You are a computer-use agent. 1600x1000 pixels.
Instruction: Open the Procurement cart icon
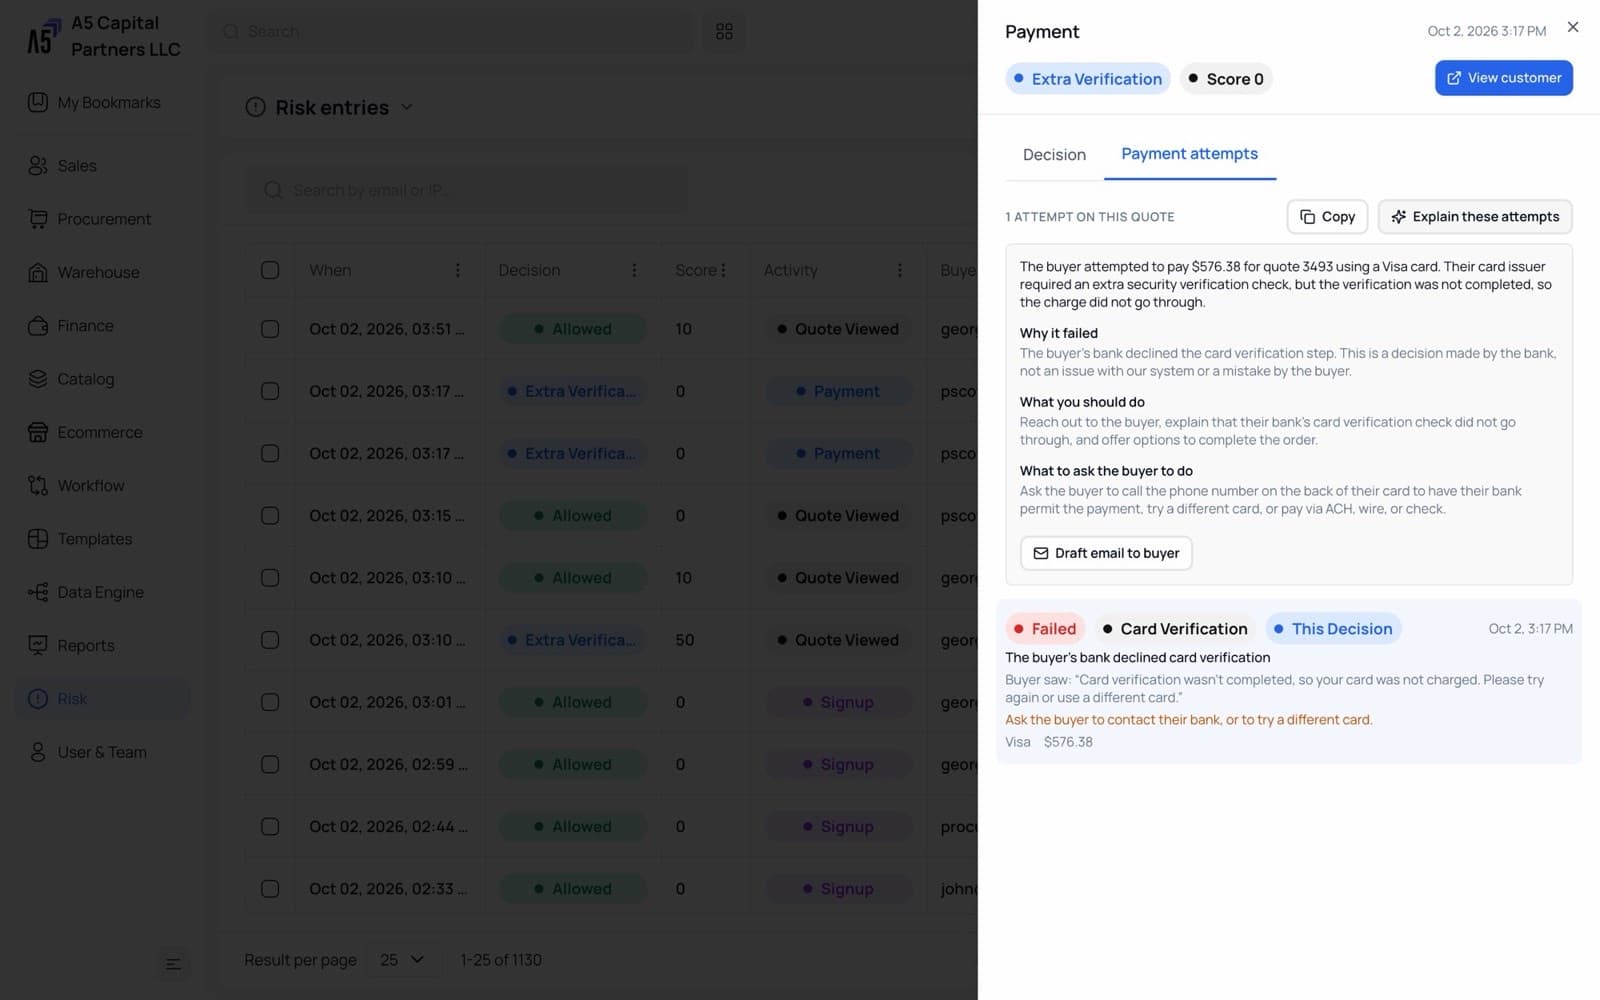pyautogui.click(x=38, y=219)
